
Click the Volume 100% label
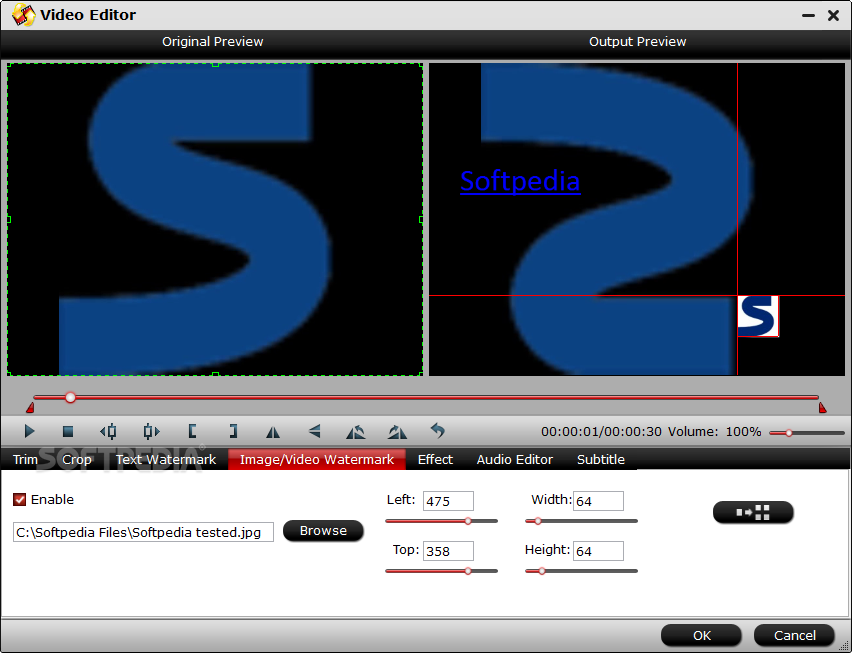coord(715,432)
